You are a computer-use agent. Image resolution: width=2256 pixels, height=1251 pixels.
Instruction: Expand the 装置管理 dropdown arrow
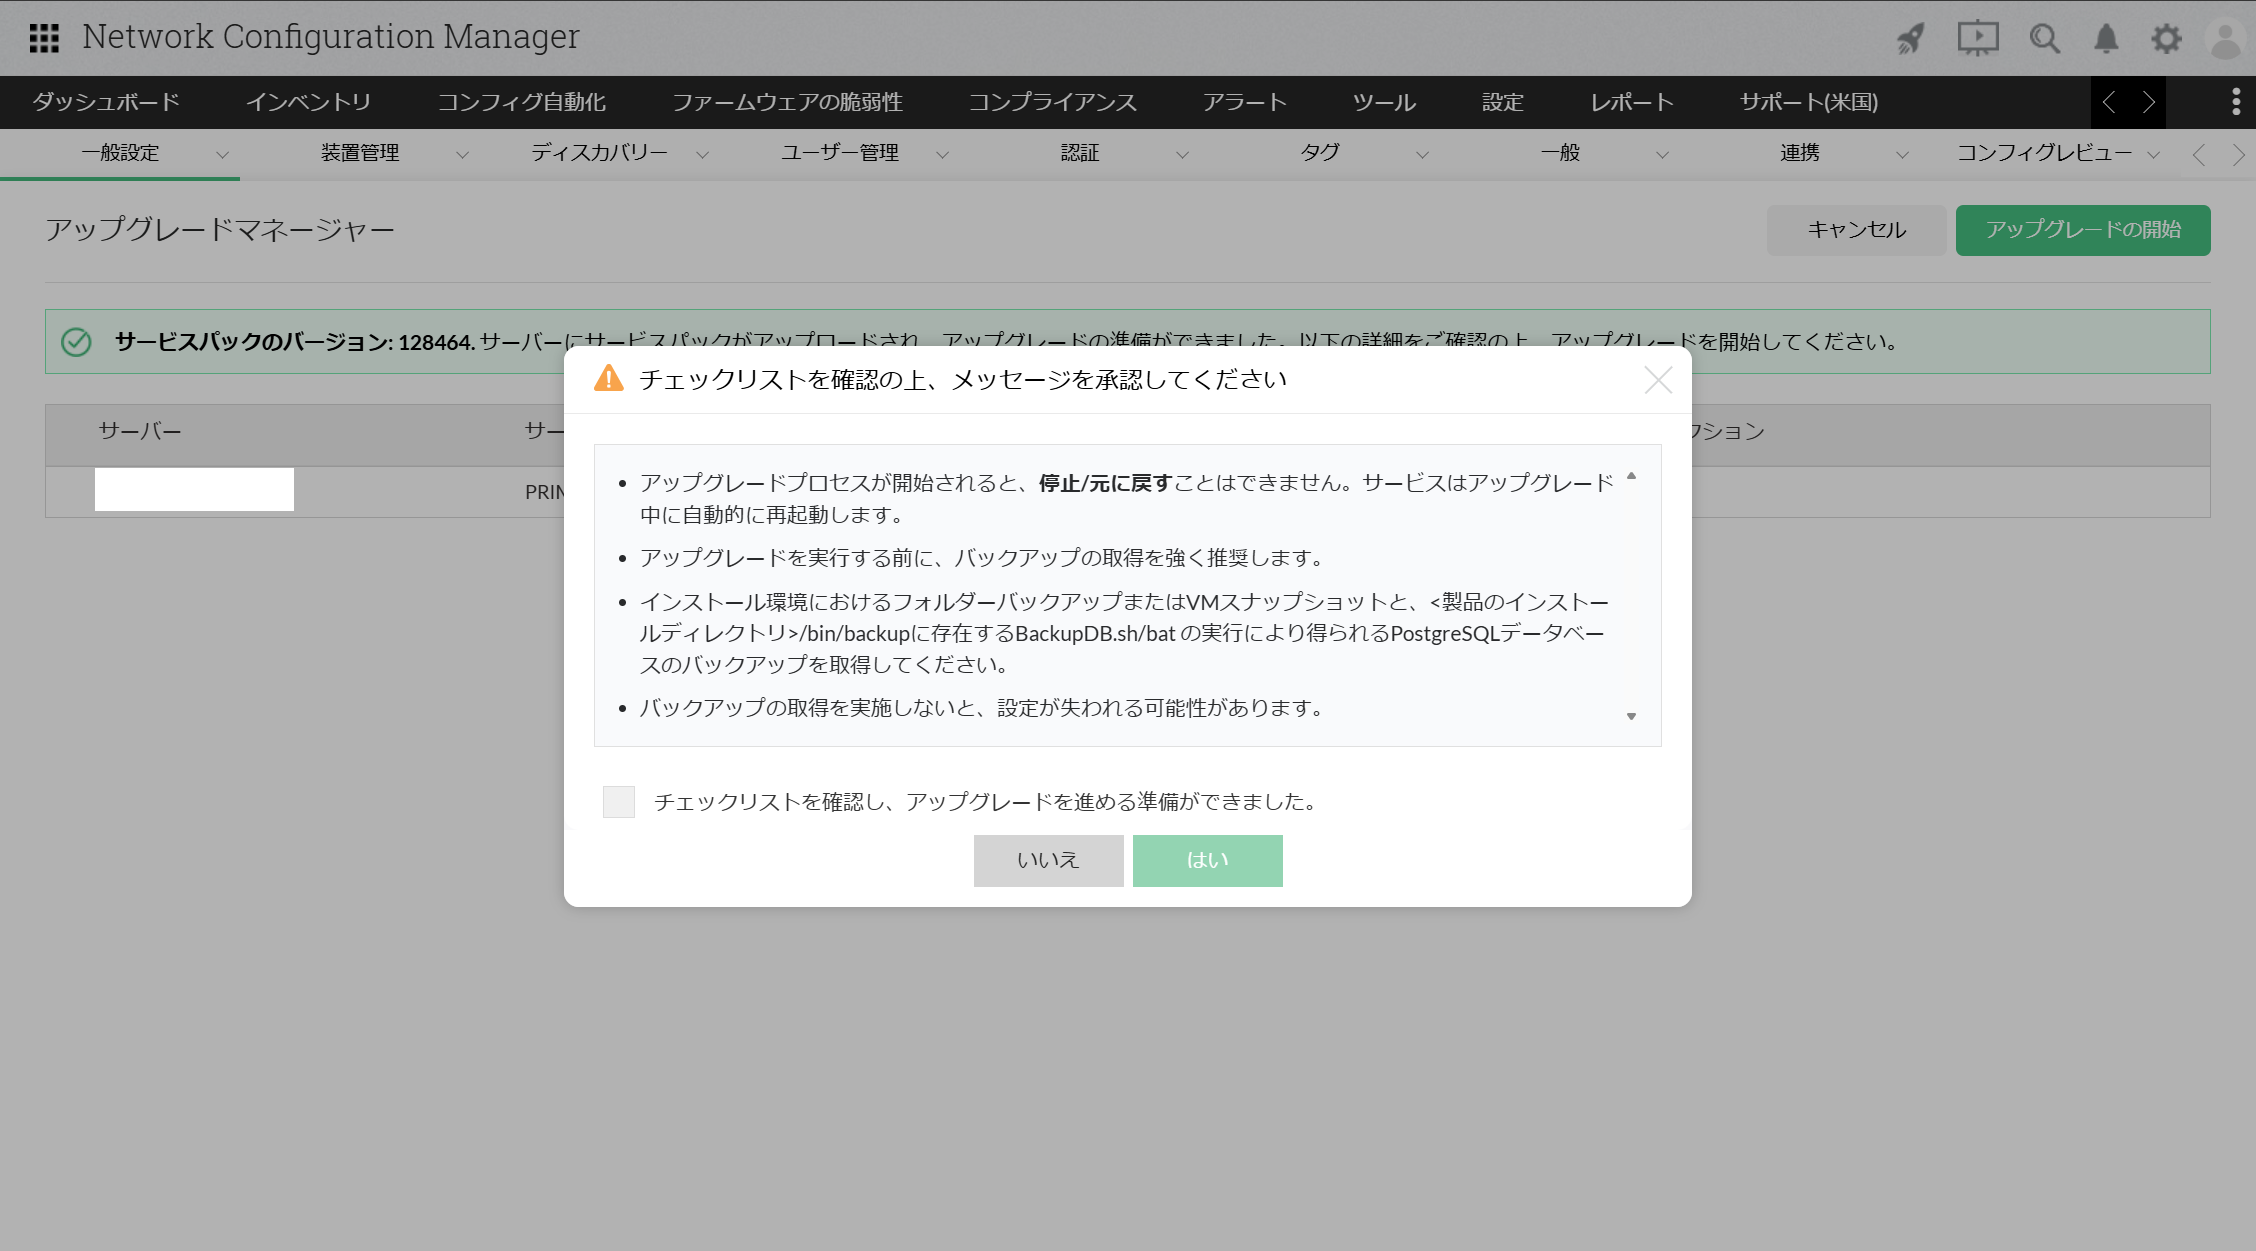coord(462,154)
